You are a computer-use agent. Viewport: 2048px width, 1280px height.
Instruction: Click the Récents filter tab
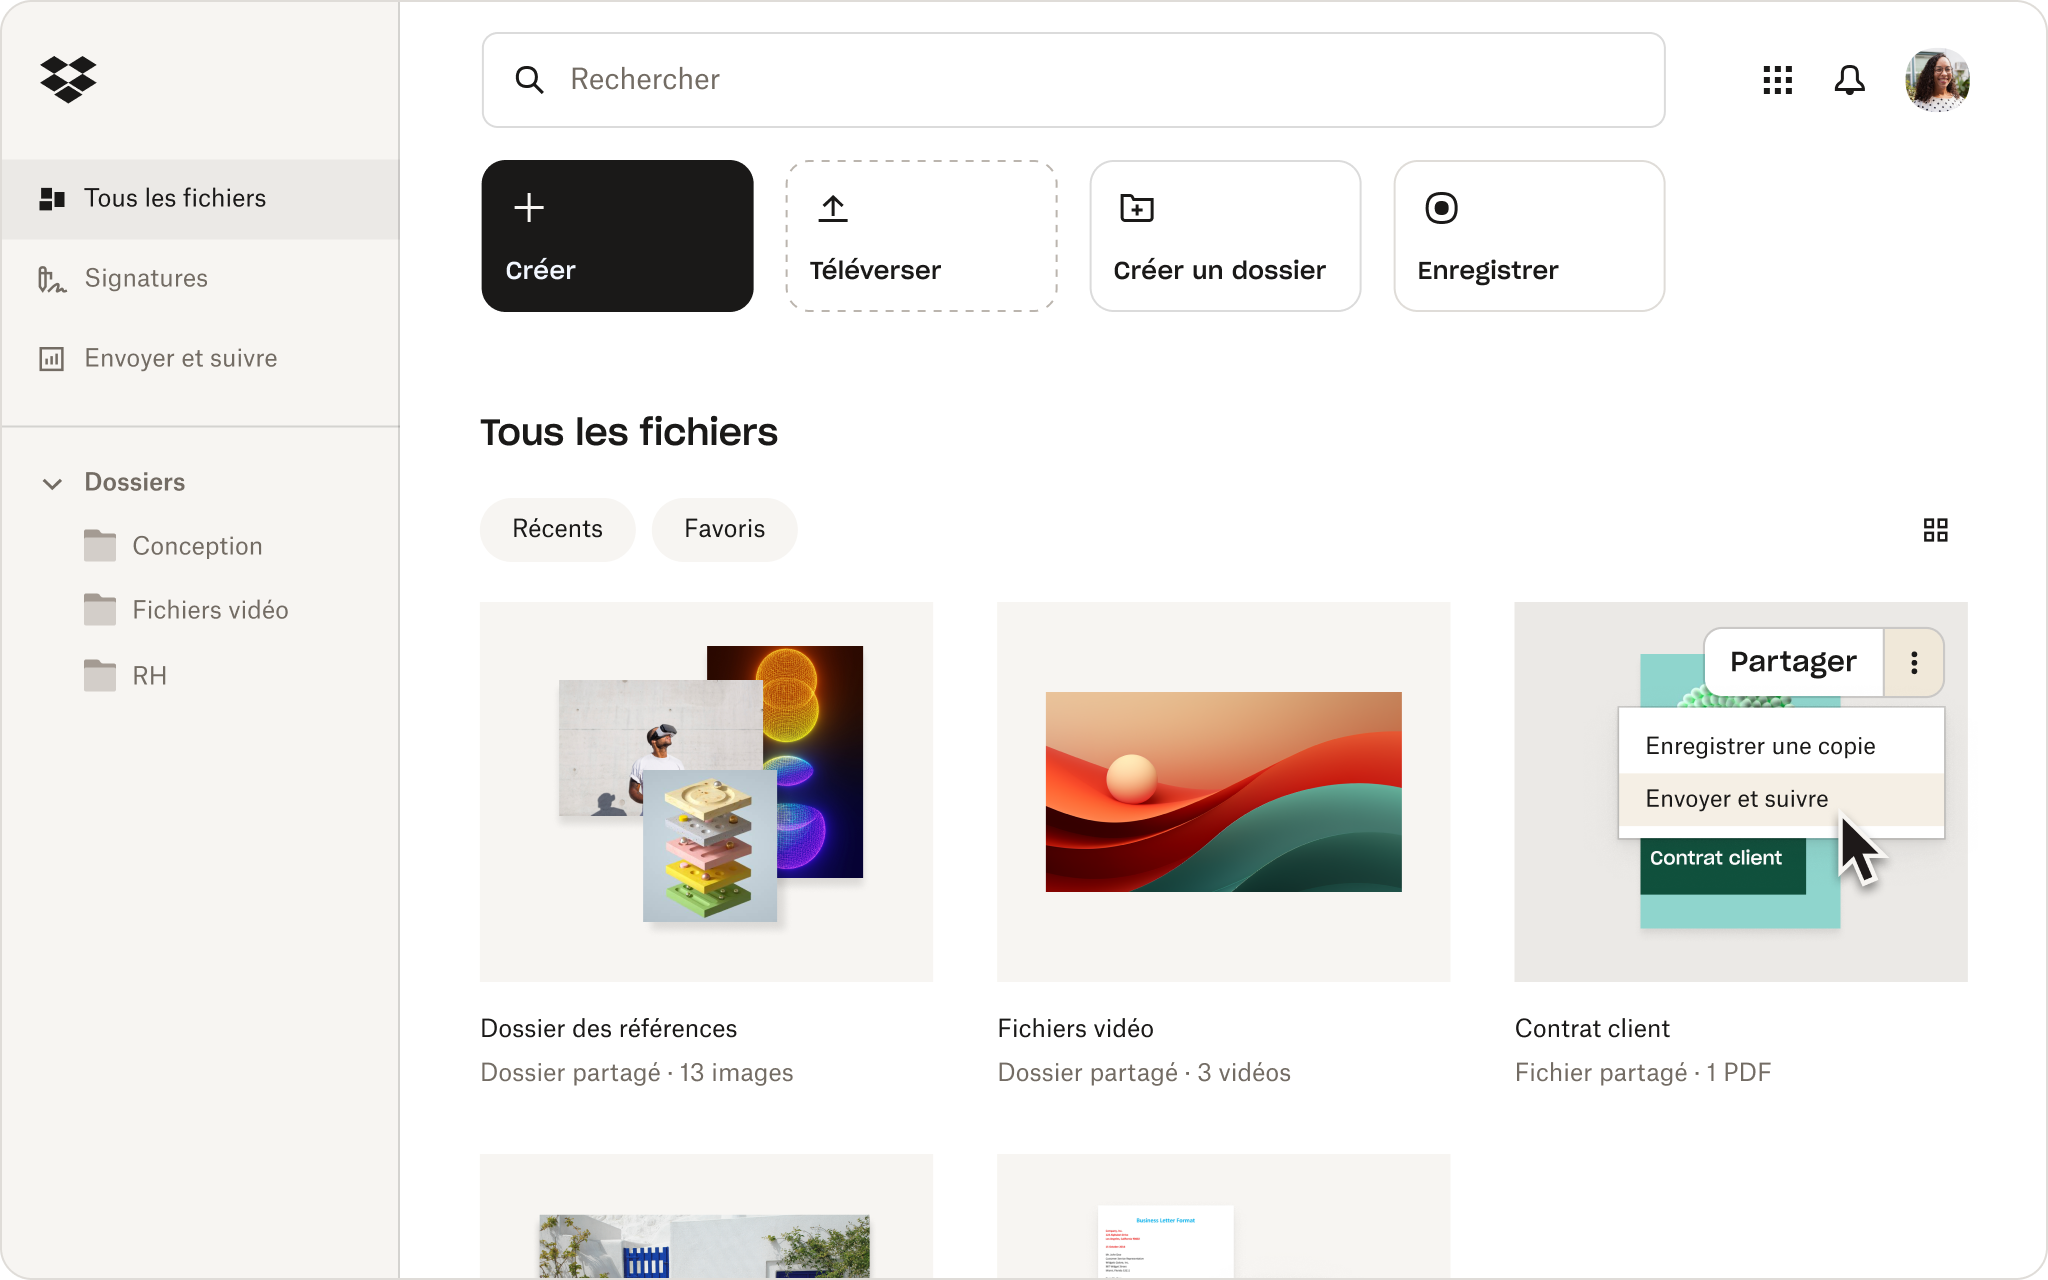(557, 528)
